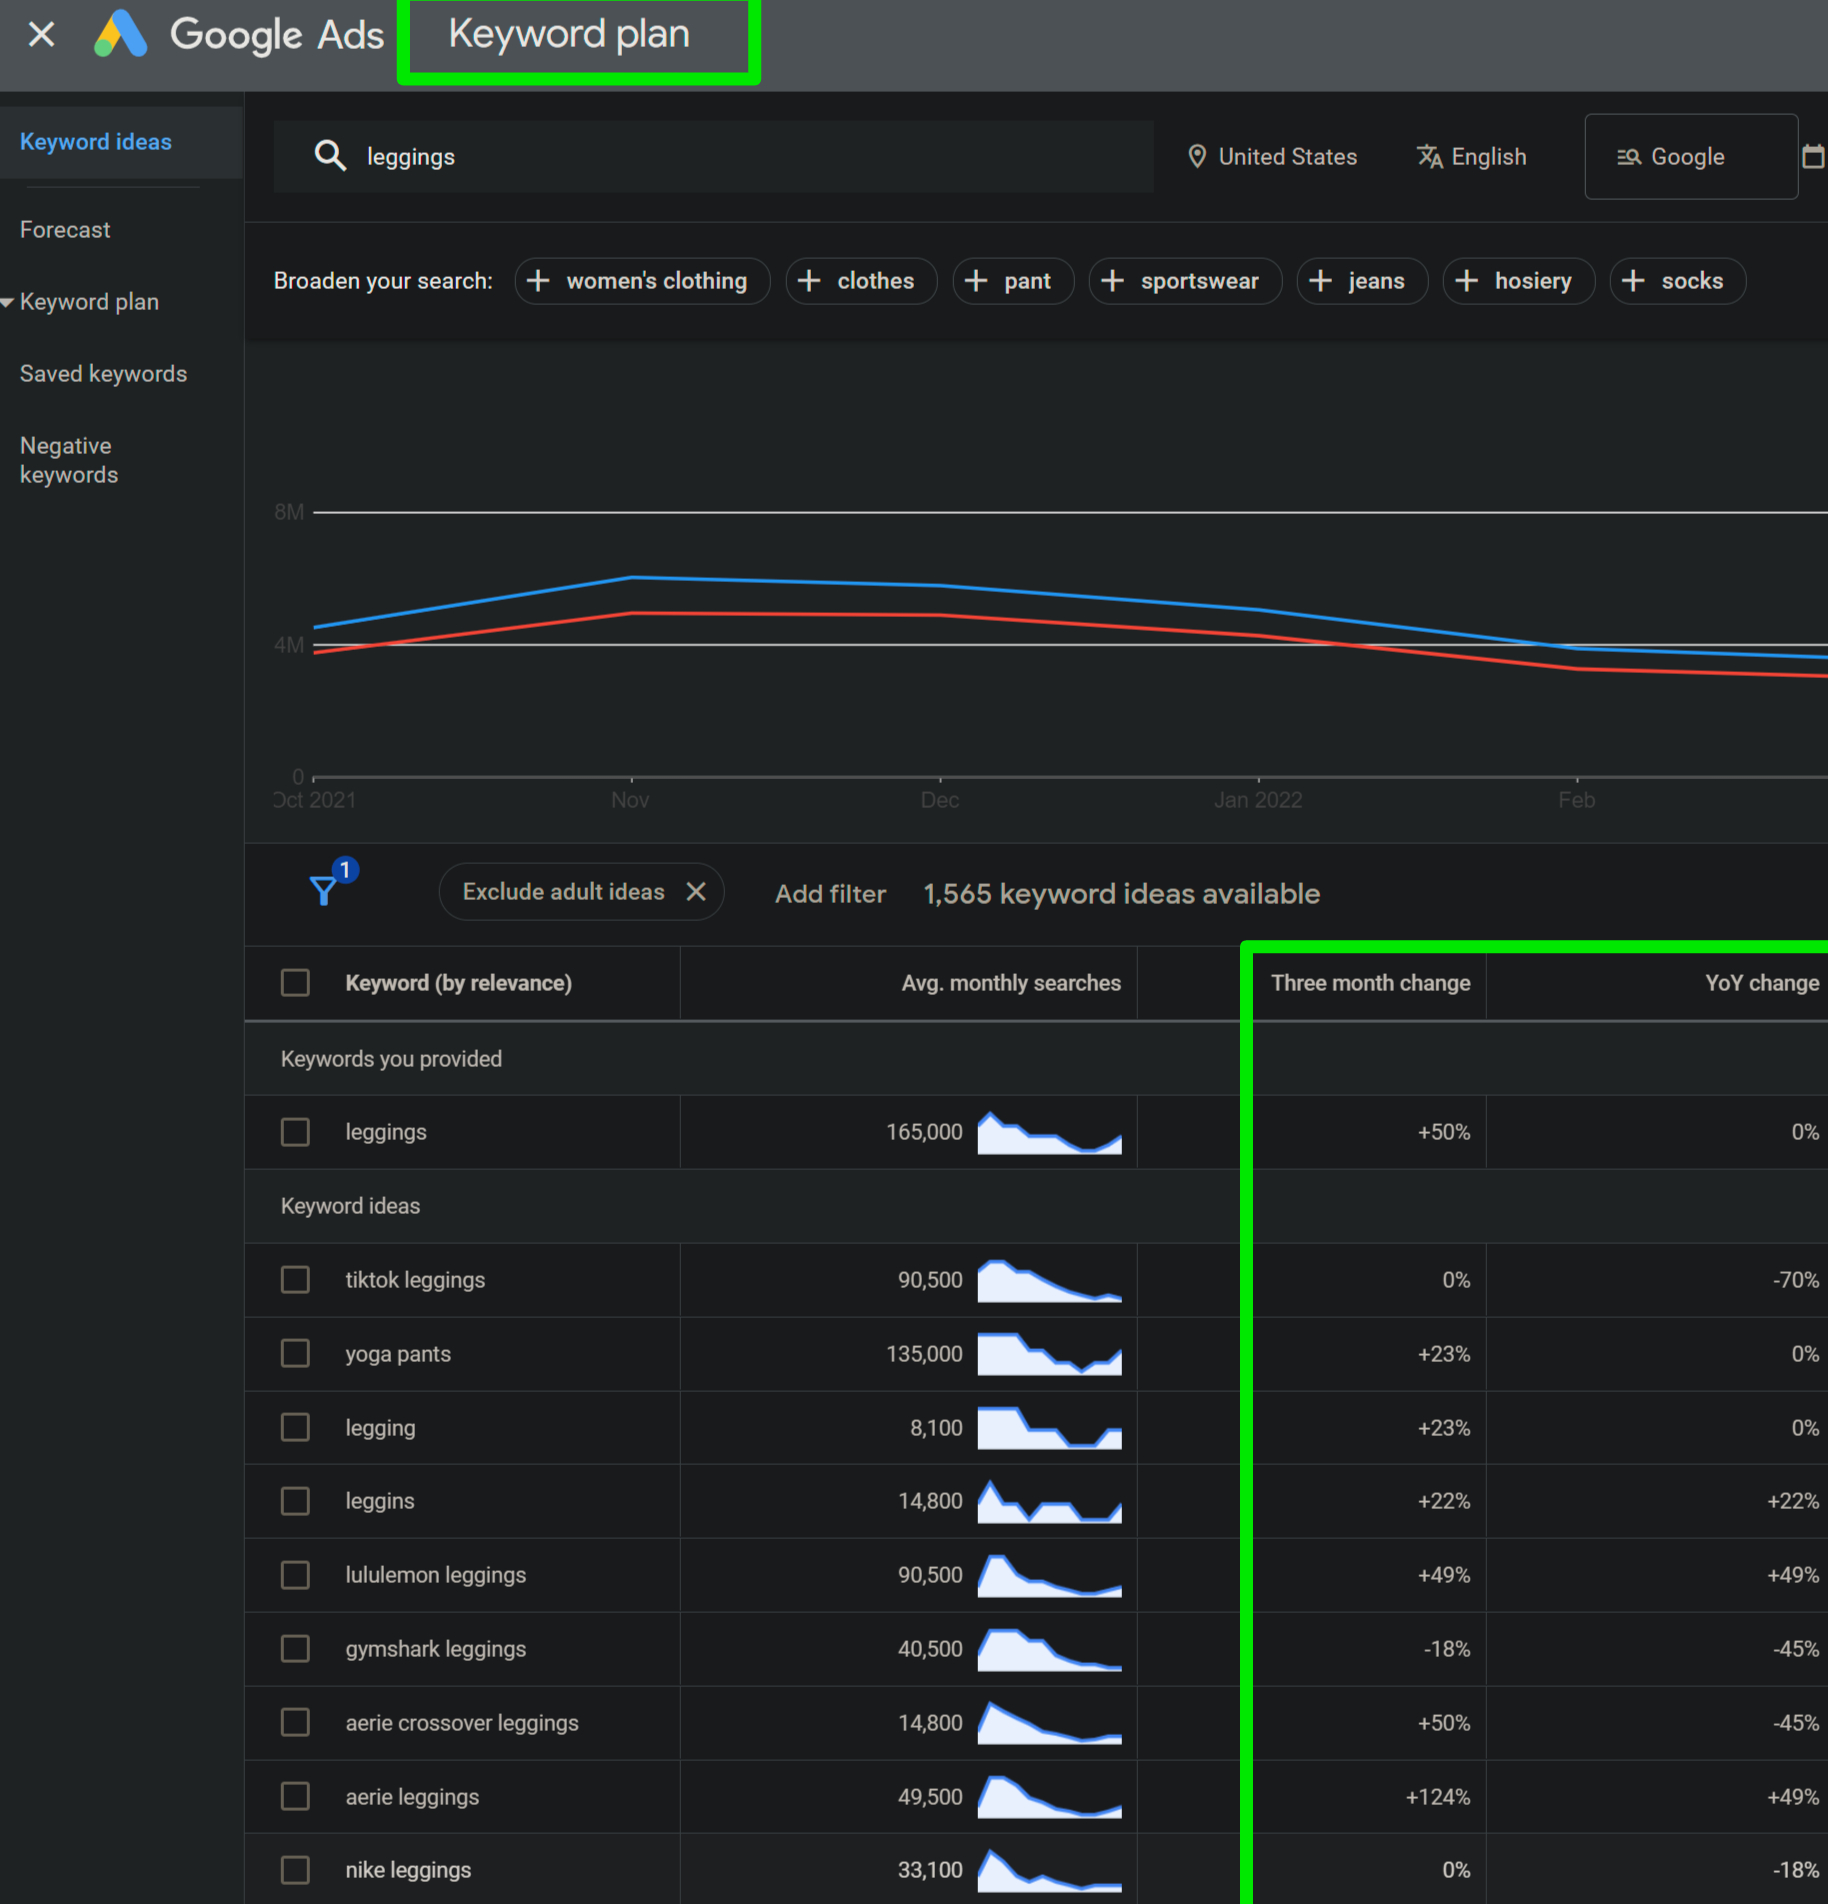Click the Add filter button
Viewport: 1828px width, 1904px height.
pyautogui.click(x=830, y=894)
